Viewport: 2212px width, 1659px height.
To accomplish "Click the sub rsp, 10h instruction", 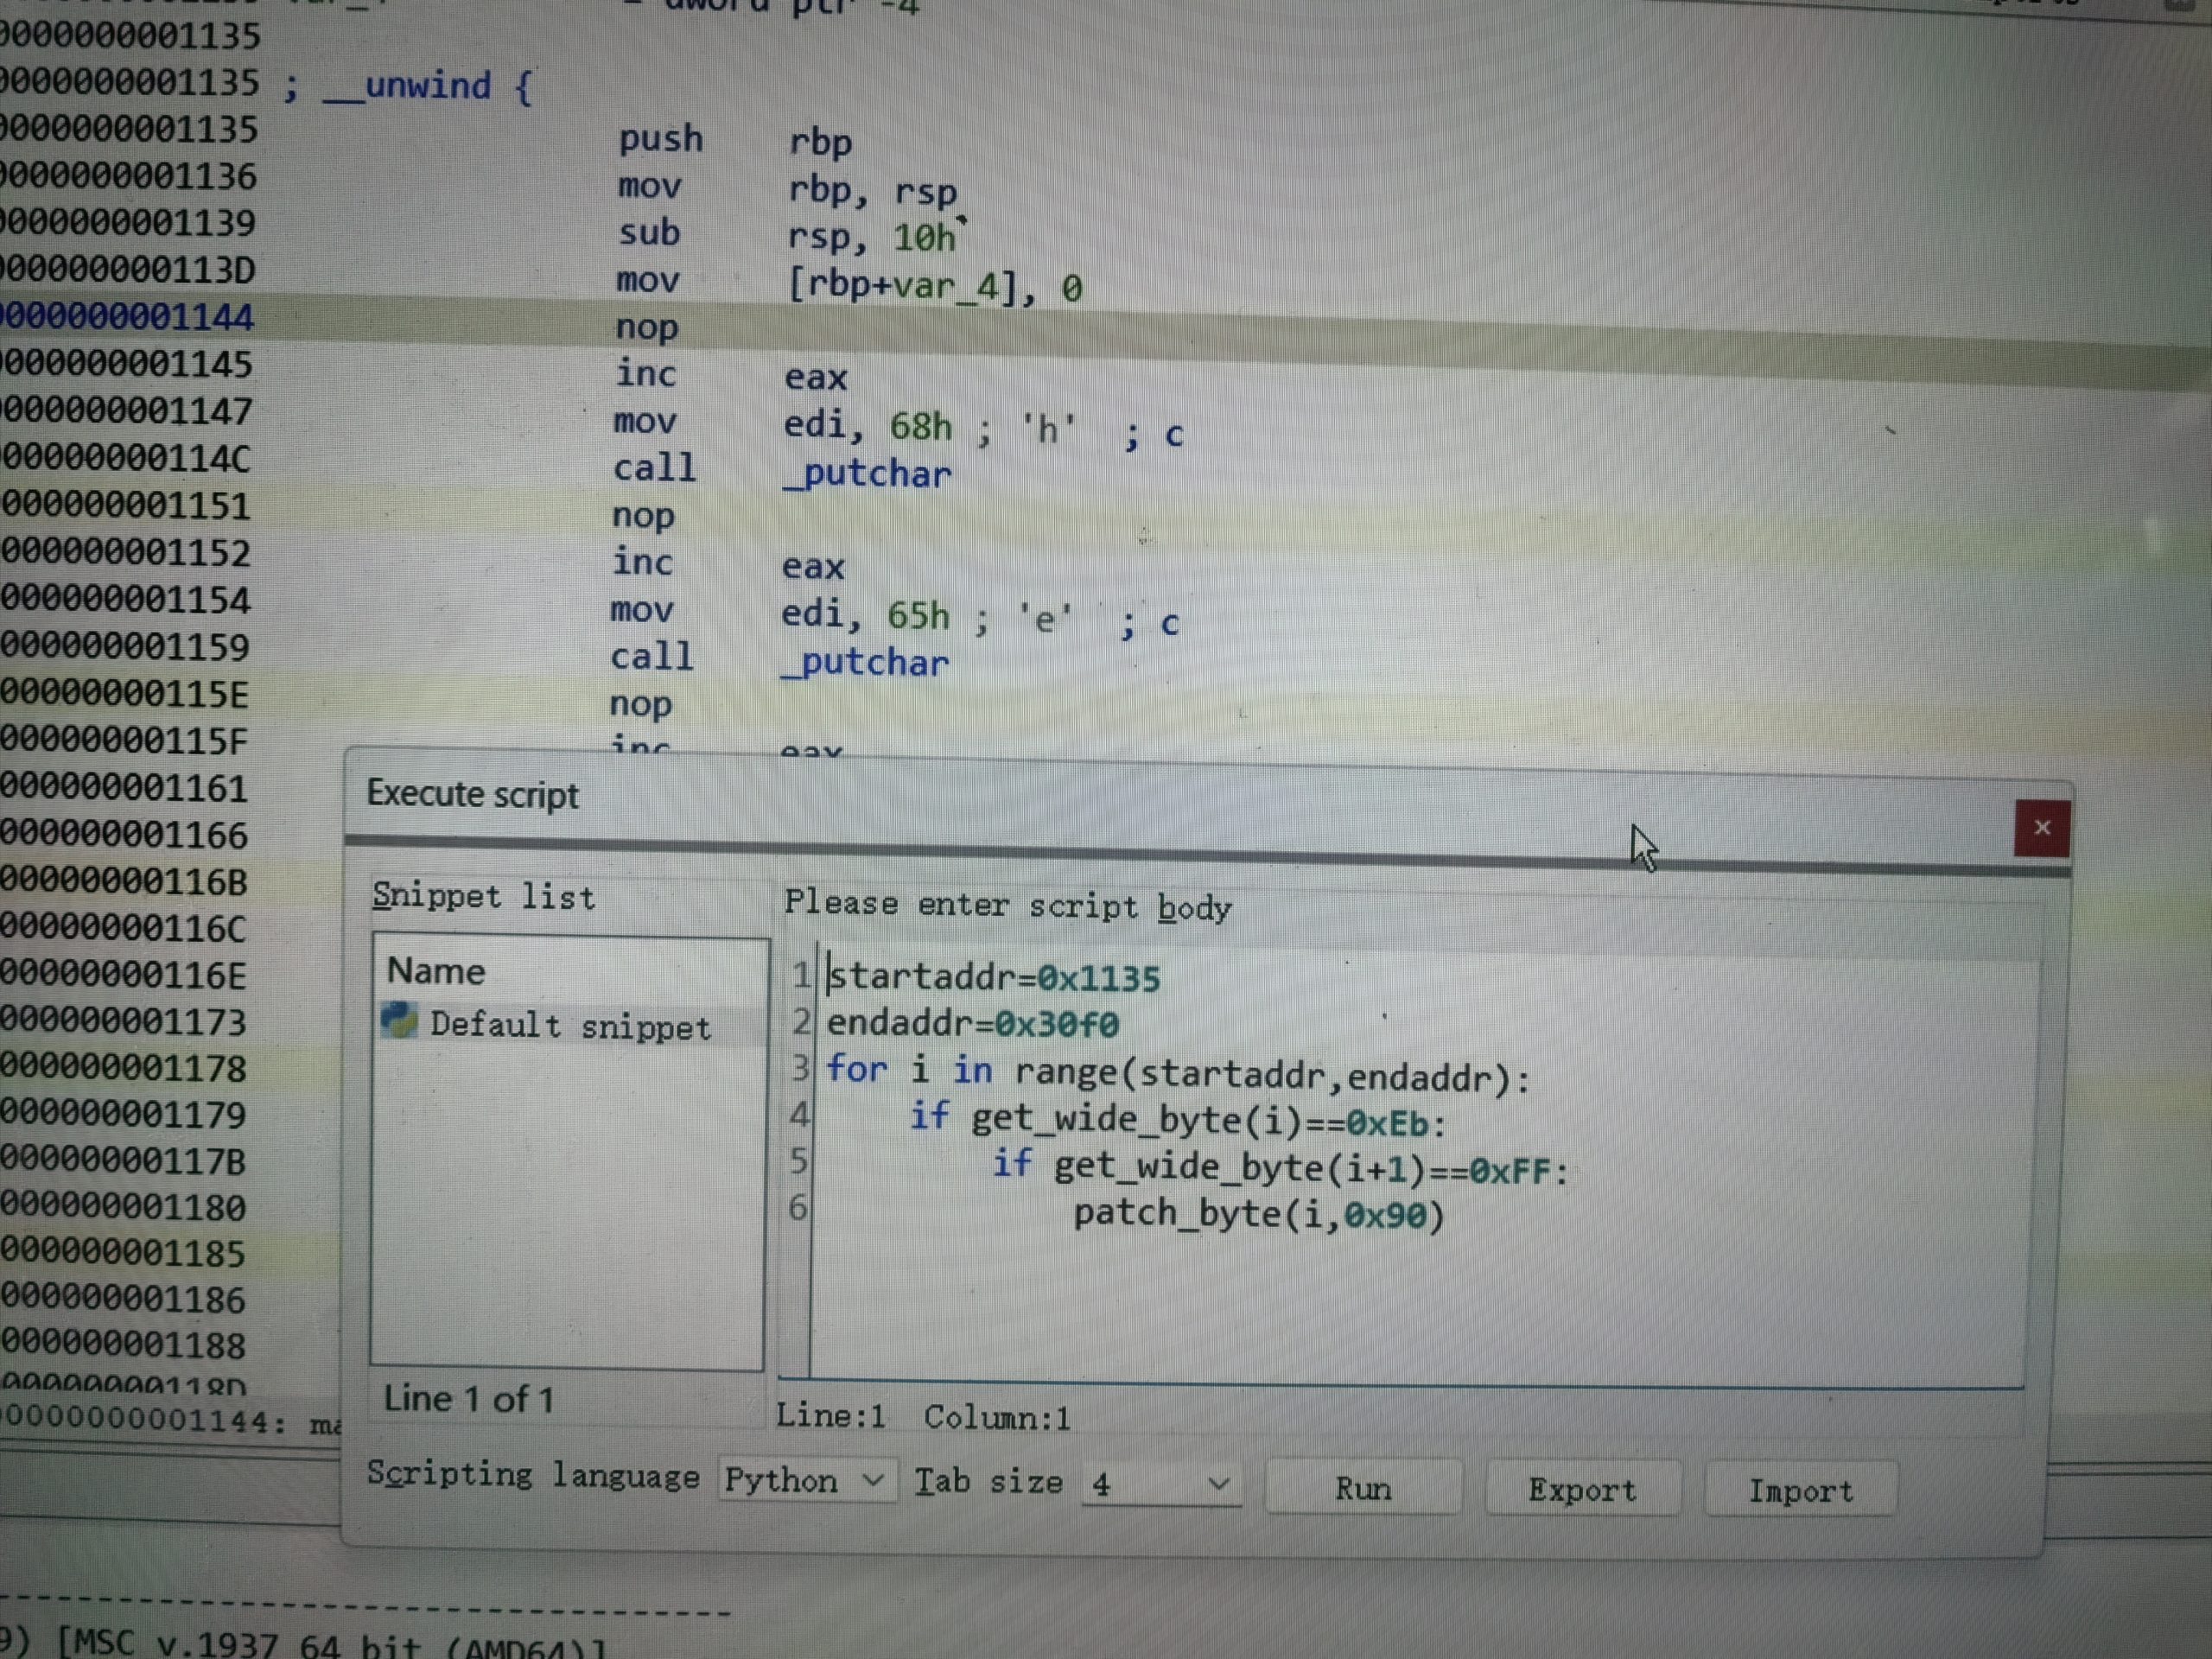I will coord(787,235).
